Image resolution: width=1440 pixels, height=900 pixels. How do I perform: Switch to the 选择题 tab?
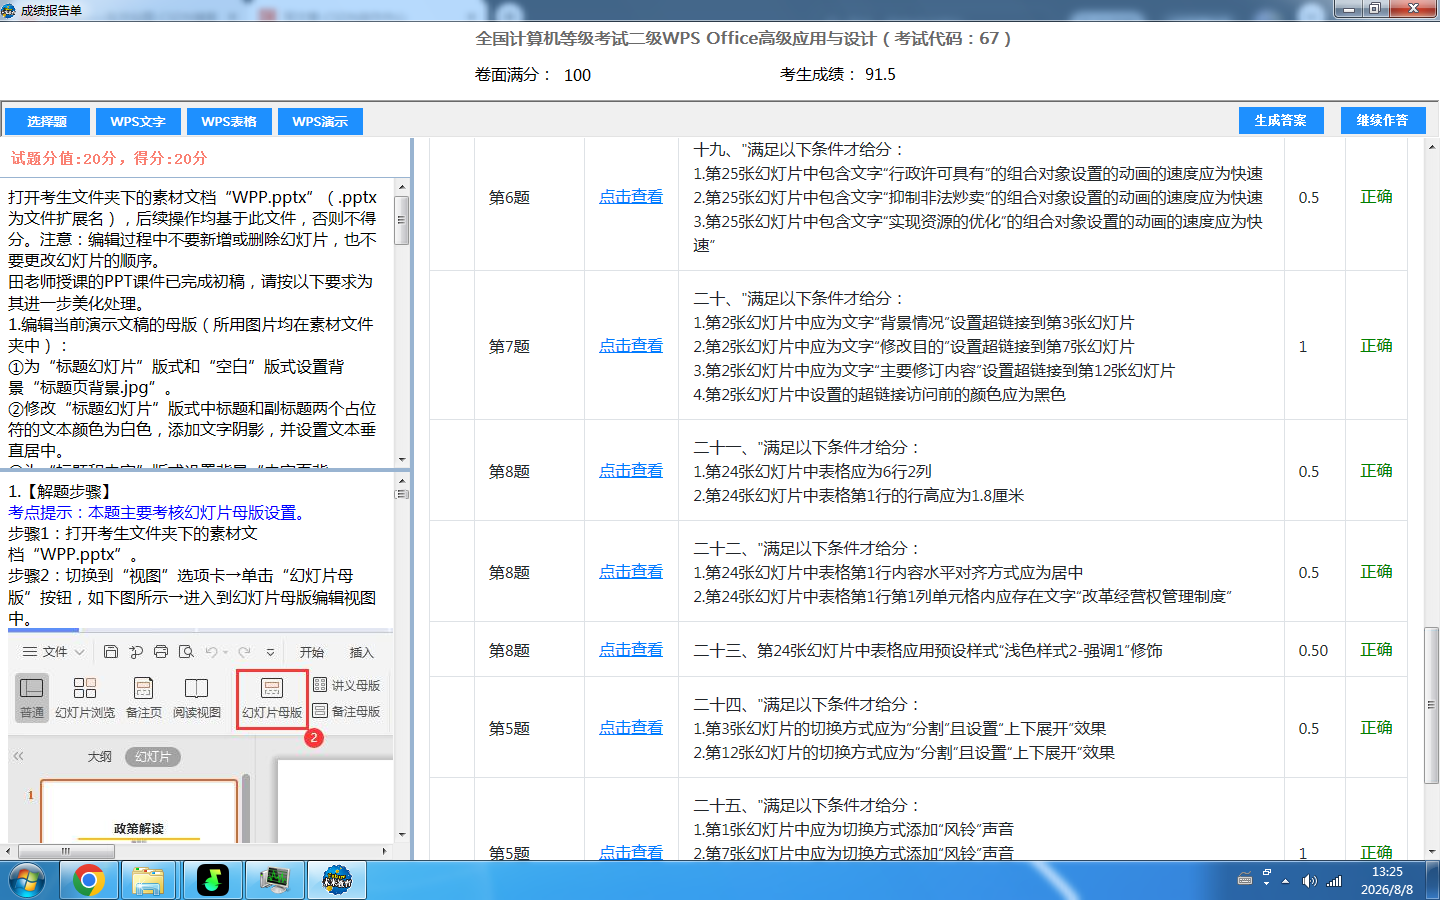[47, 121]
